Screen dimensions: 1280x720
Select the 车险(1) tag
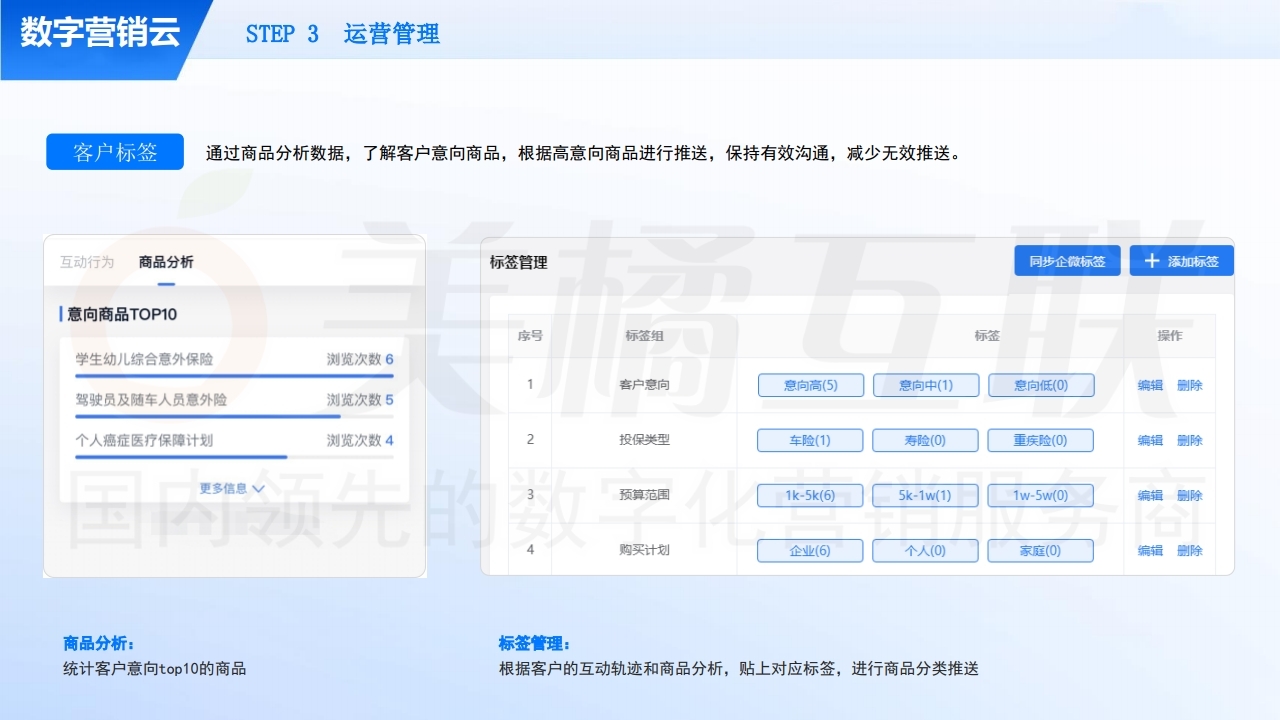click(x=810, y=440)
